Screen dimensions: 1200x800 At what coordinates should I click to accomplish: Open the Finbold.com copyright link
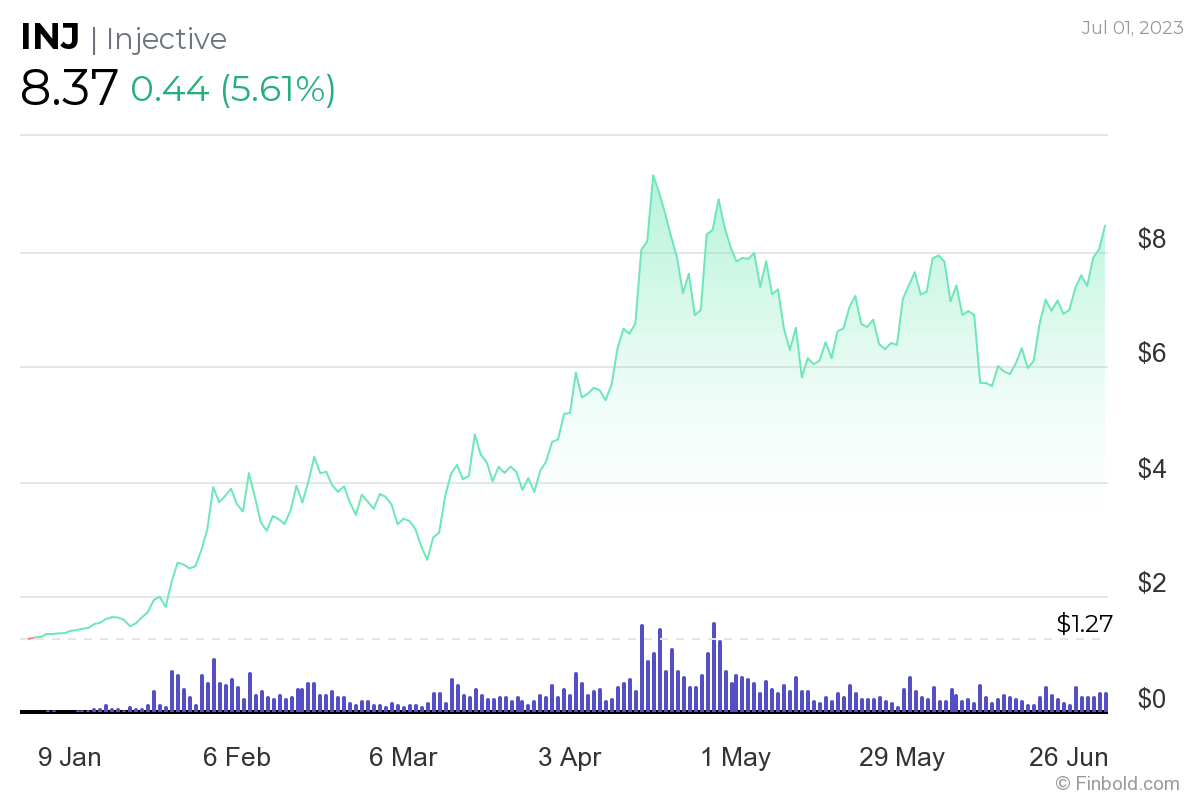click(x=1117, y=783)
